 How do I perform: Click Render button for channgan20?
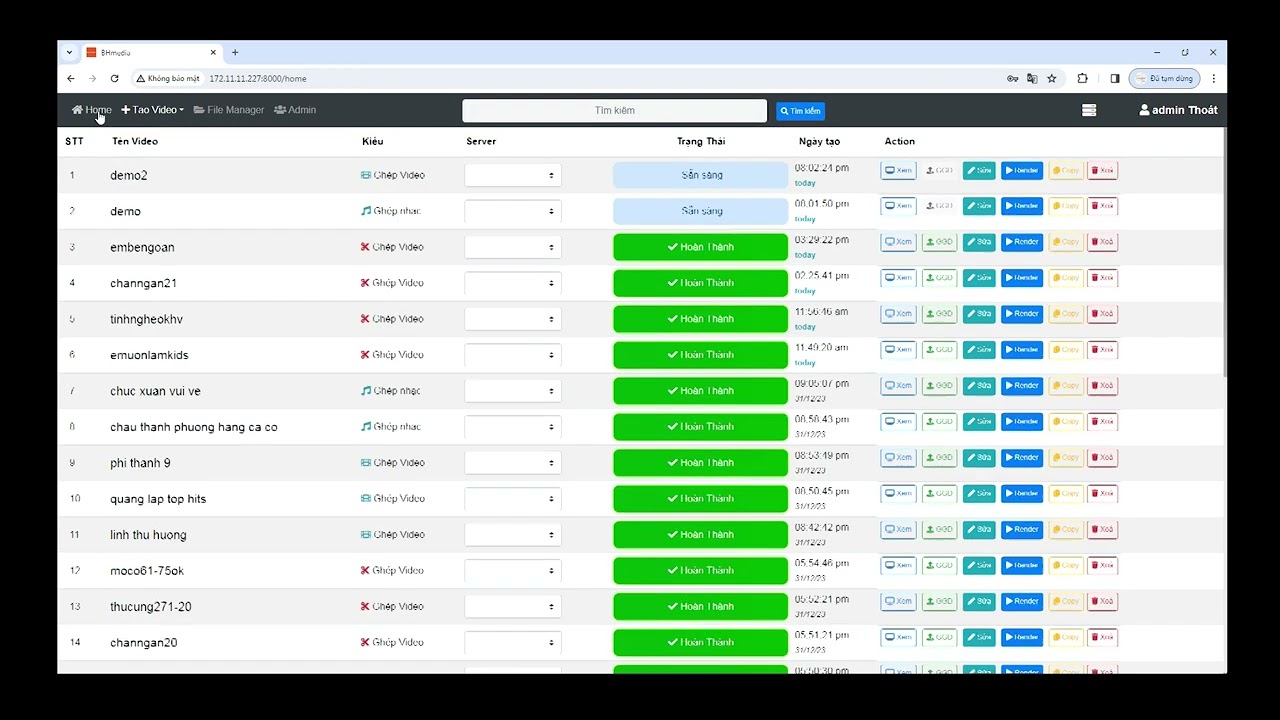1022,638
